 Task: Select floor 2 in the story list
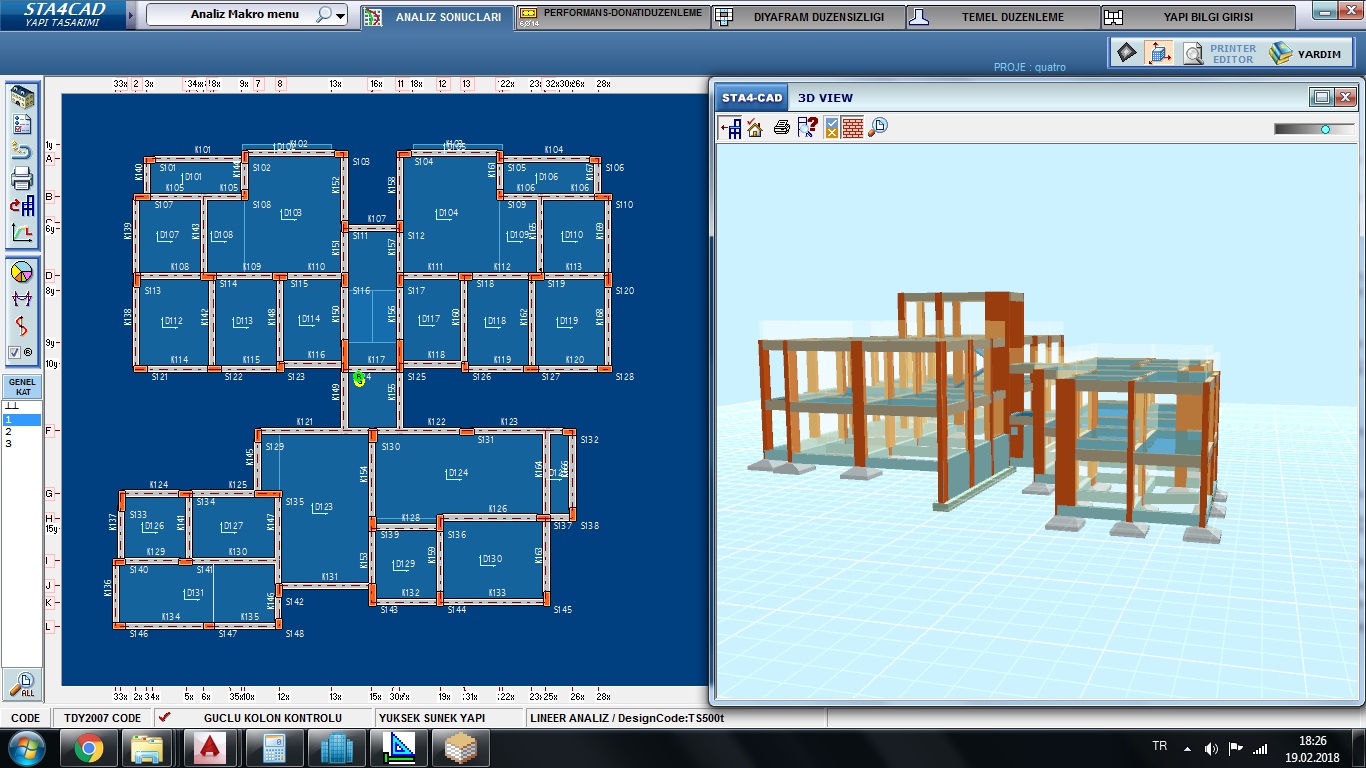tap(9, 431)
